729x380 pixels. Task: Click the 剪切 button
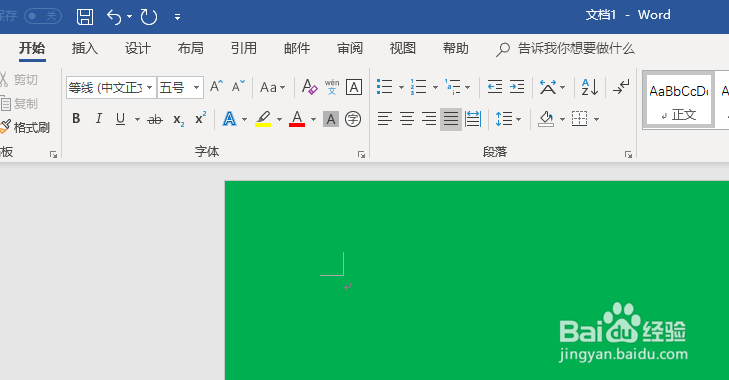[19, 80]
